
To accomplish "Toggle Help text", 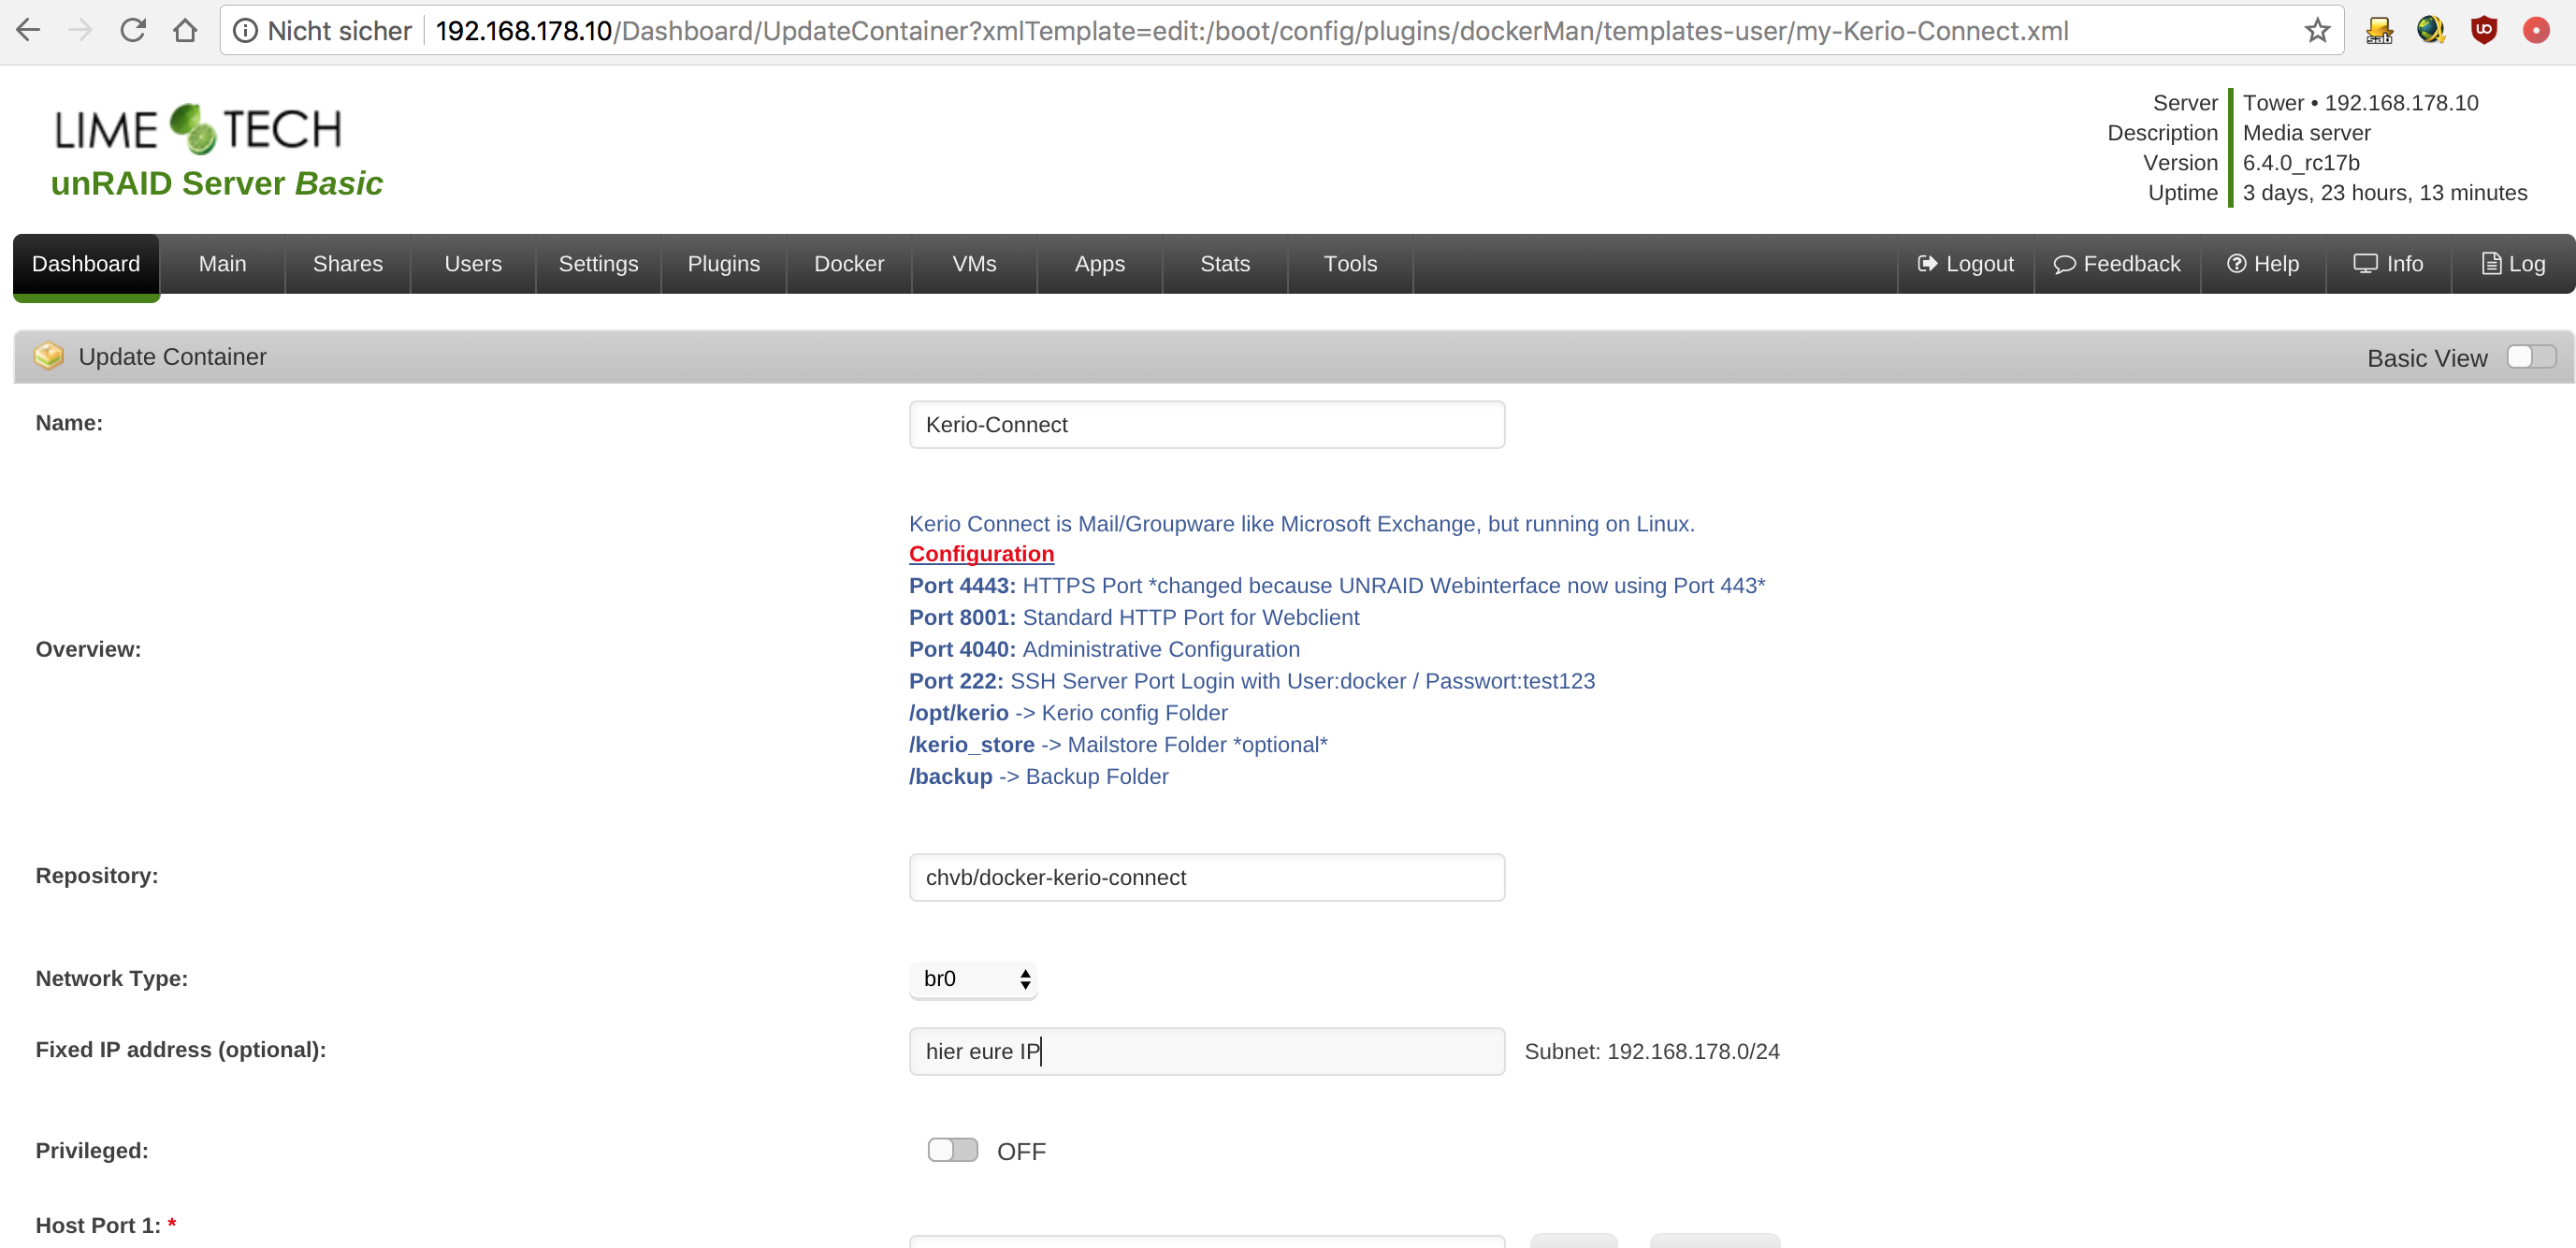I will 2263,264.
